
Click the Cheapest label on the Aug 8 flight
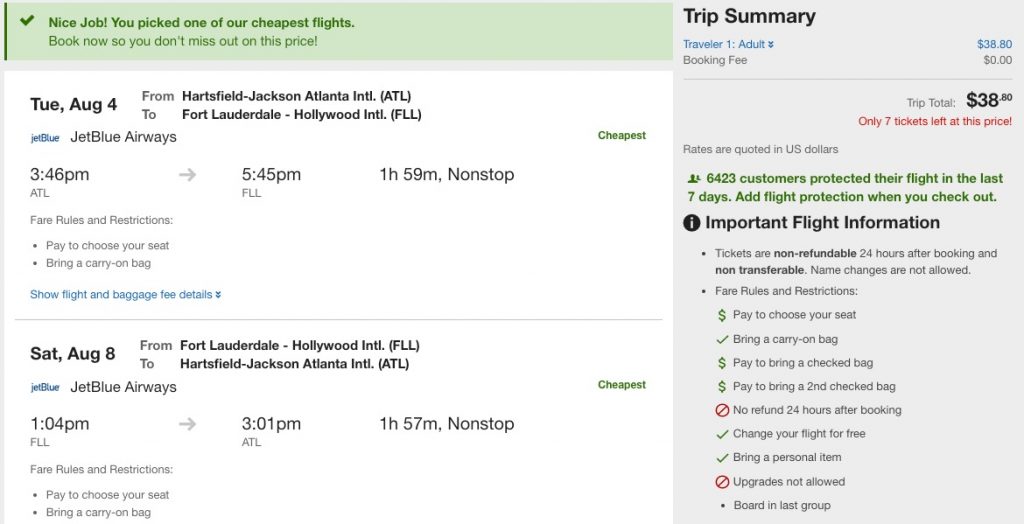point(622,385)
